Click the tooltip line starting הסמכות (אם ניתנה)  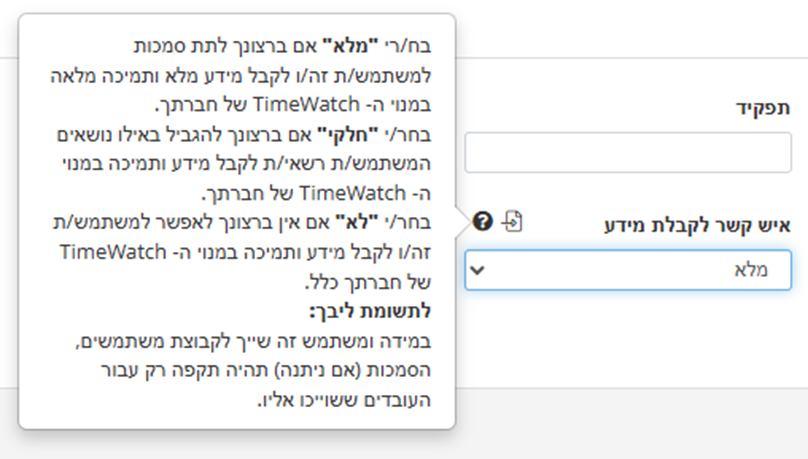(x=265, y=370)
